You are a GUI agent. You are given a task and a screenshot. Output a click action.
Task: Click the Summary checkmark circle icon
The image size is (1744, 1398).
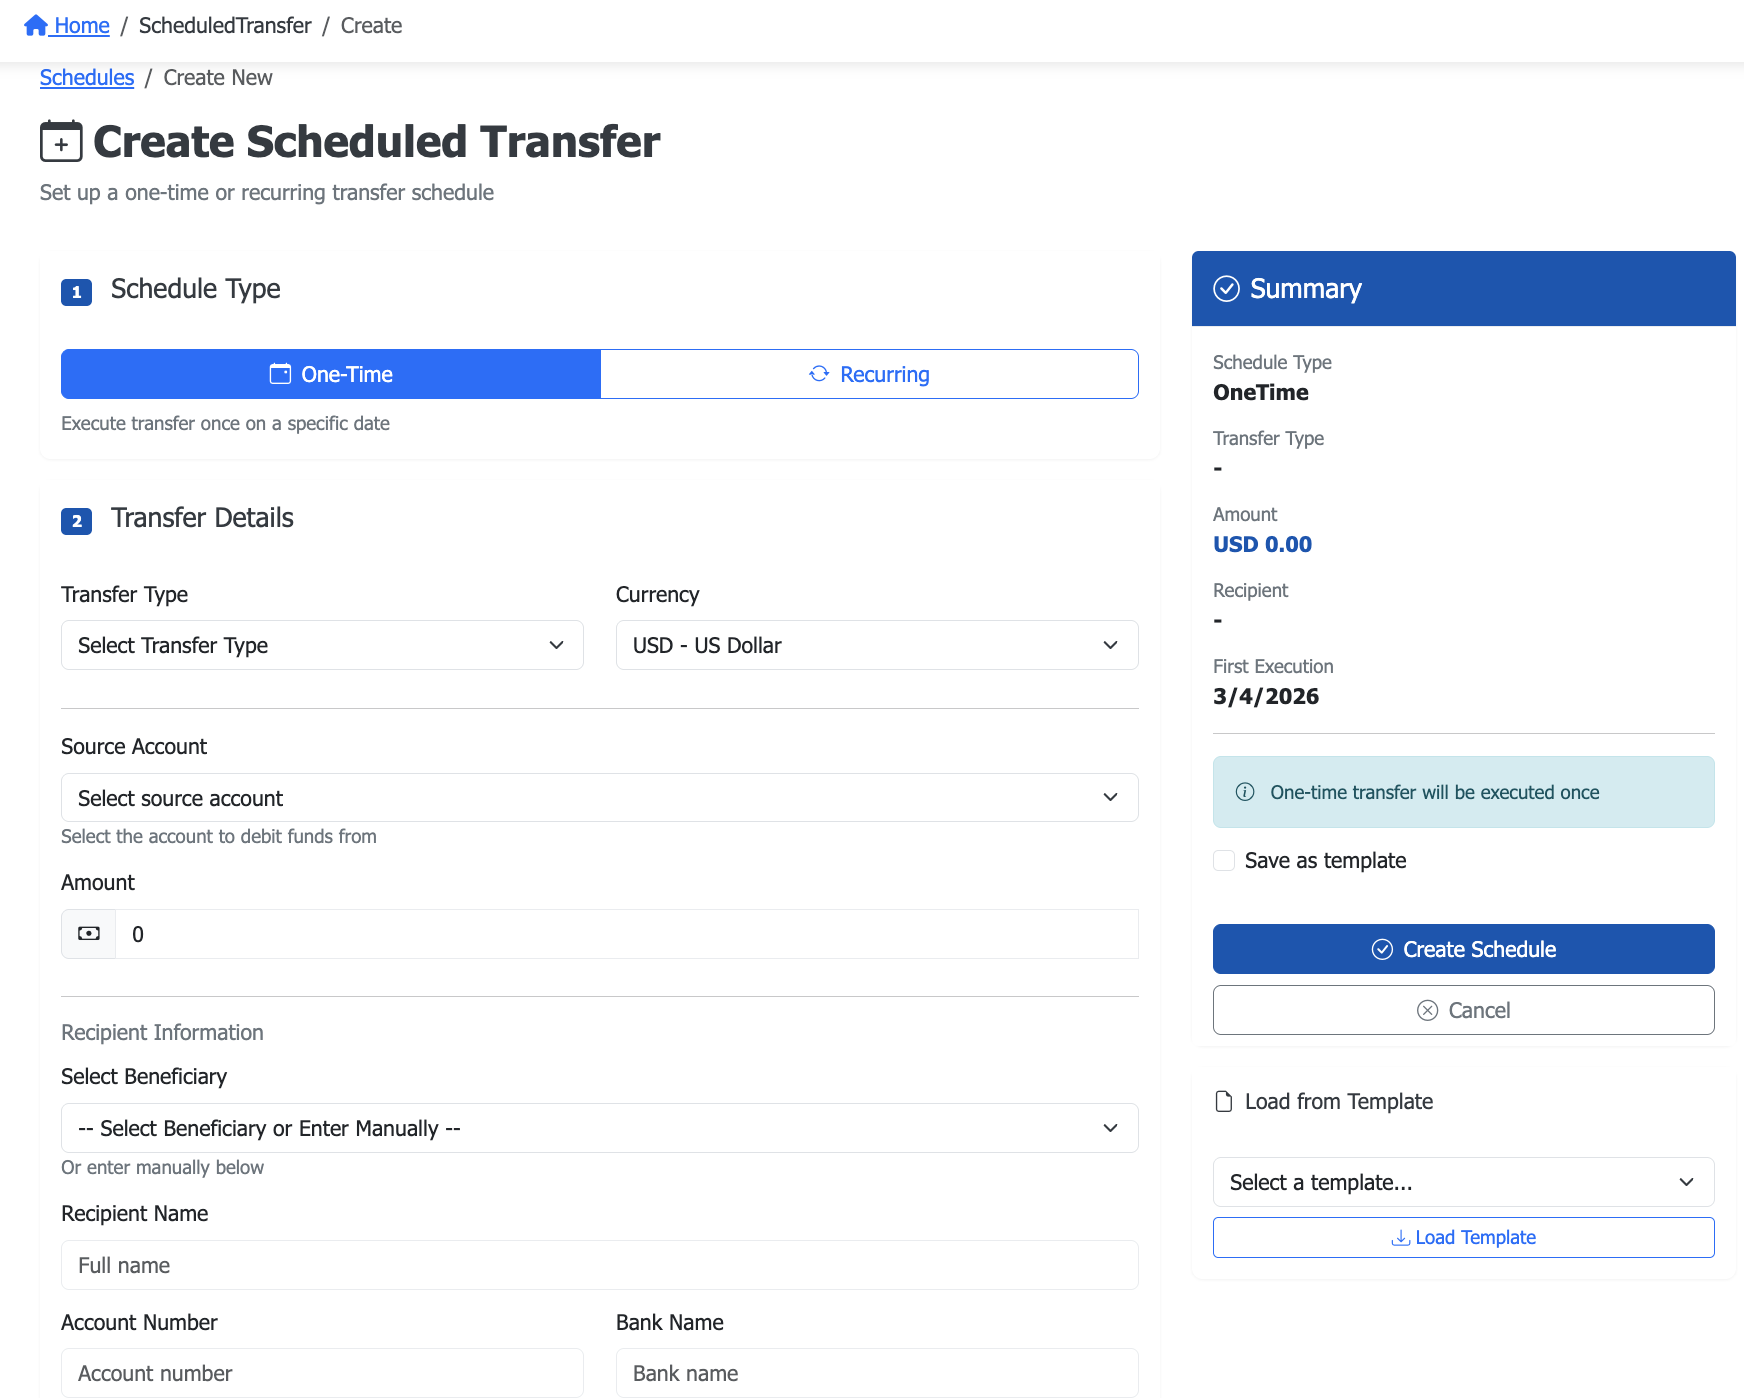click(x=1226, y=289)
